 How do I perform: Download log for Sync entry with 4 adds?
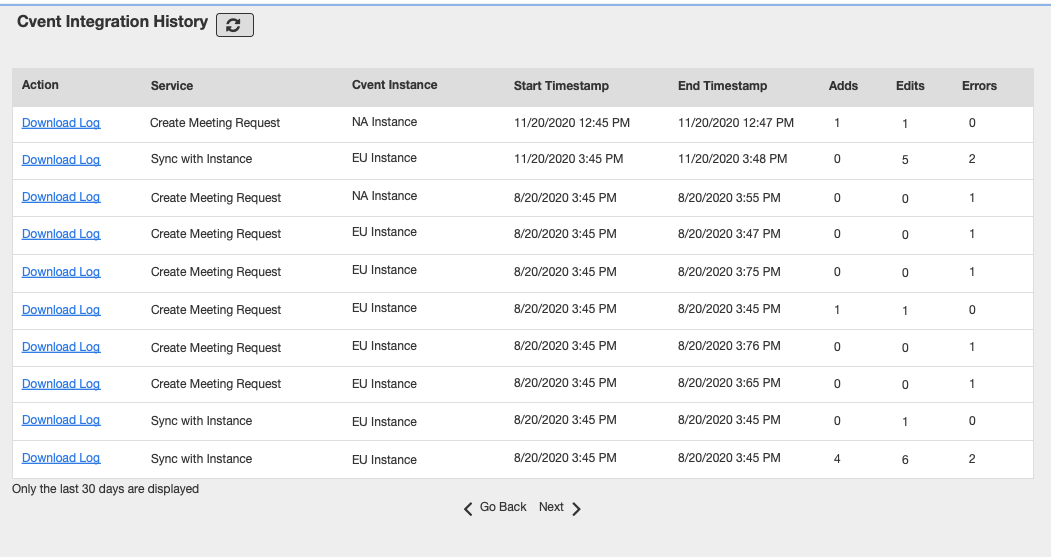61,458
